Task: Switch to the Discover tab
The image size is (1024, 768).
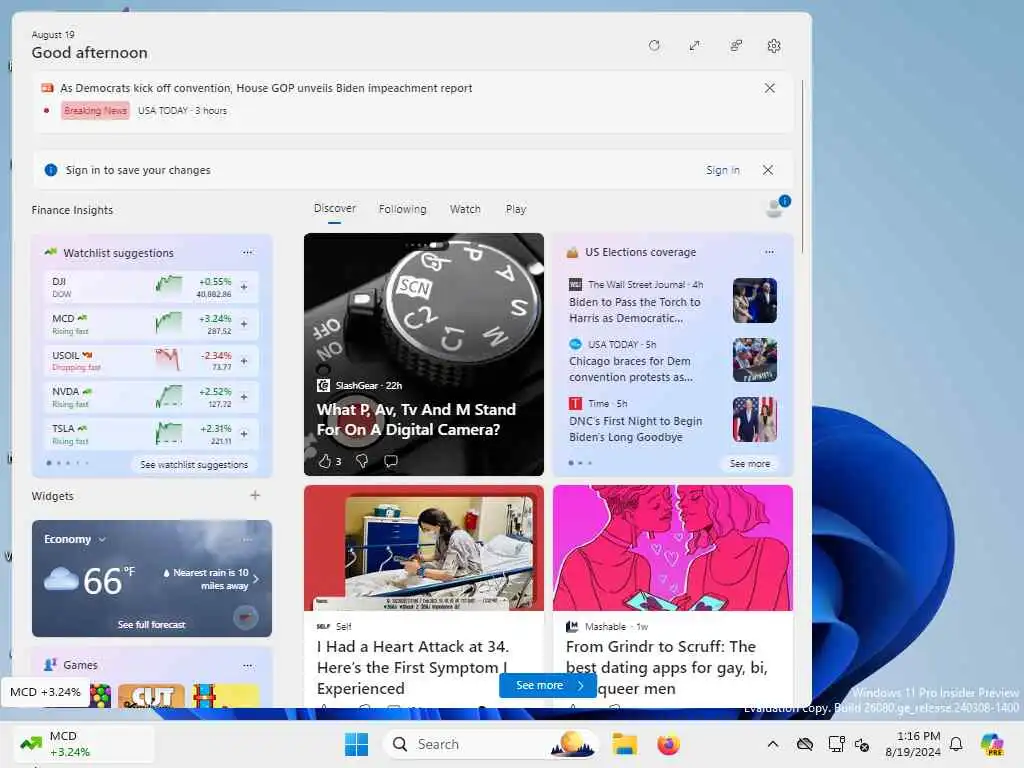Action: tap(334, 208)
